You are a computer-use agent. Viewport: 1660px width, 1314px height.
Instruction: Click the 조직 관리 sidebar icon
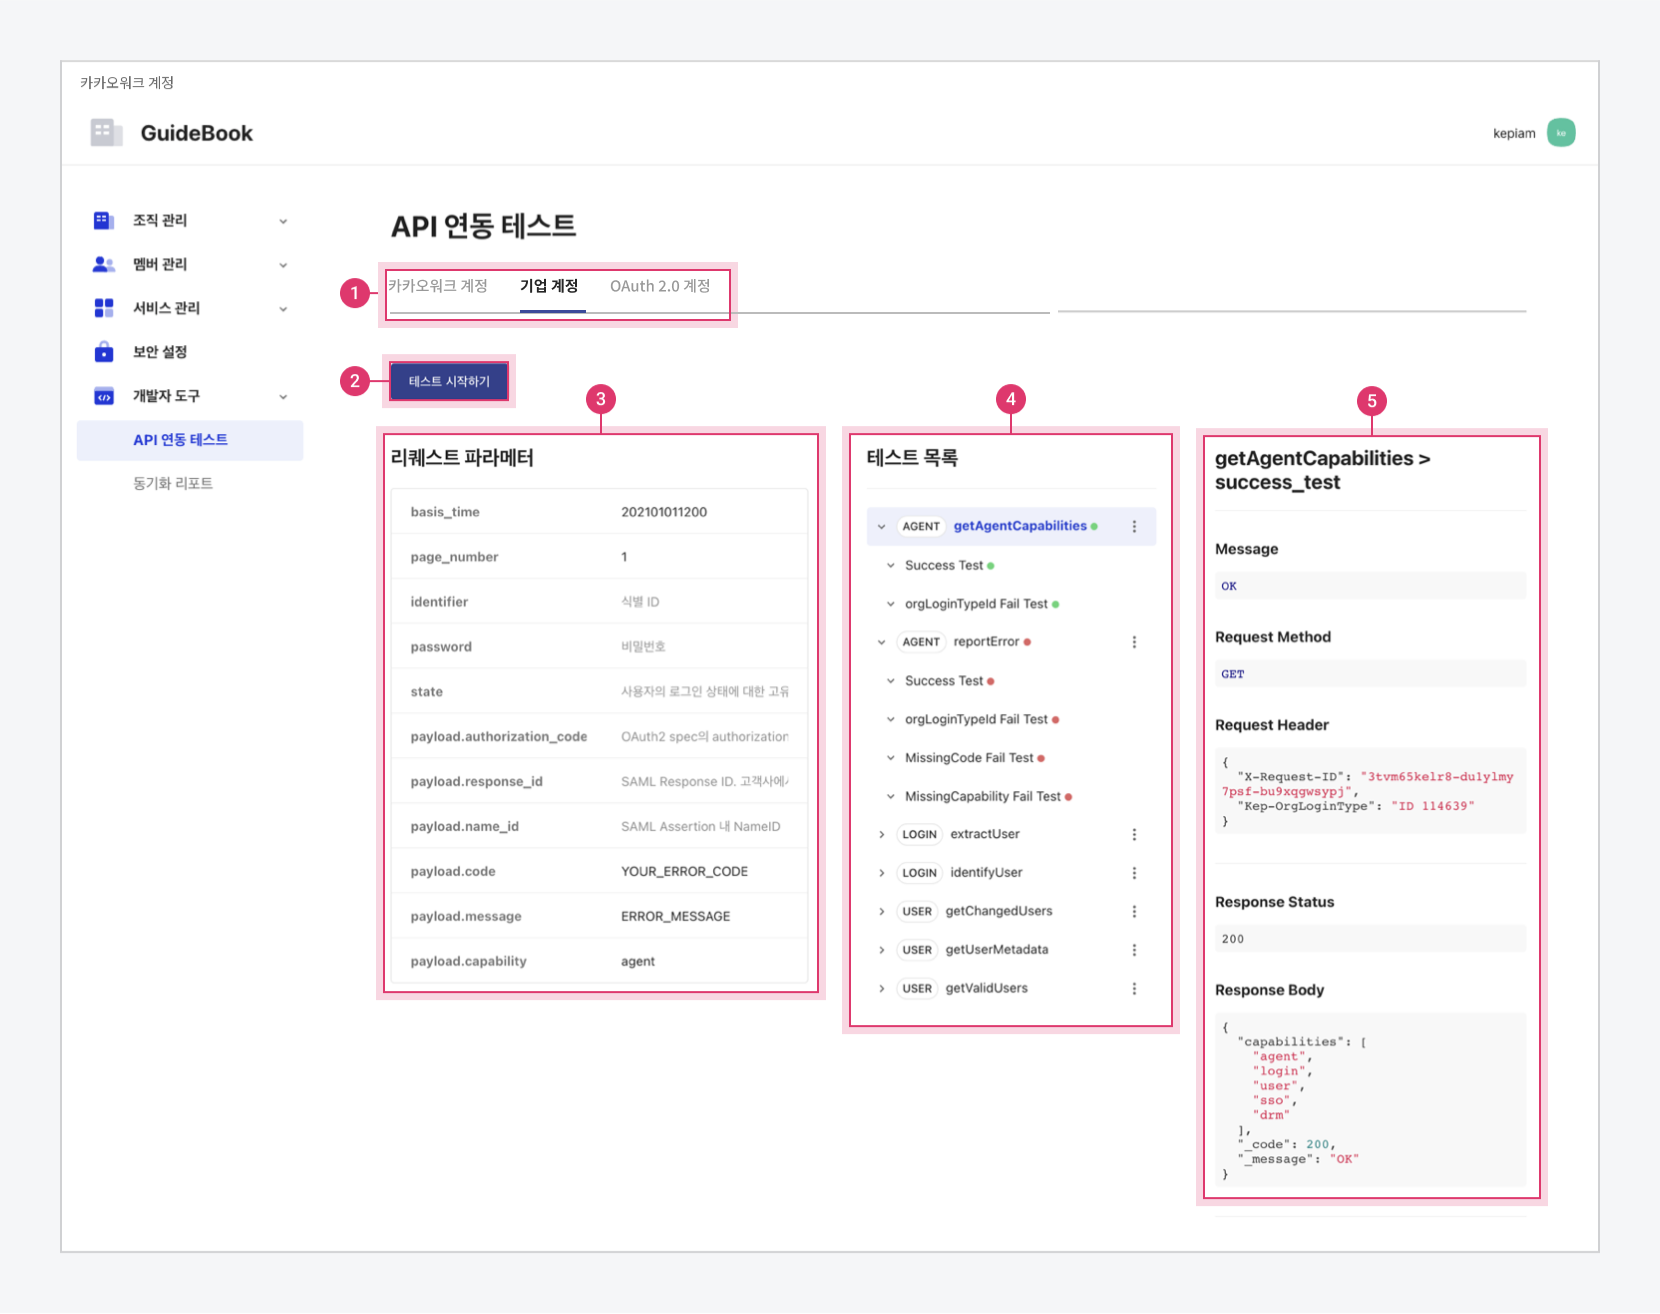tap(103, 220)
